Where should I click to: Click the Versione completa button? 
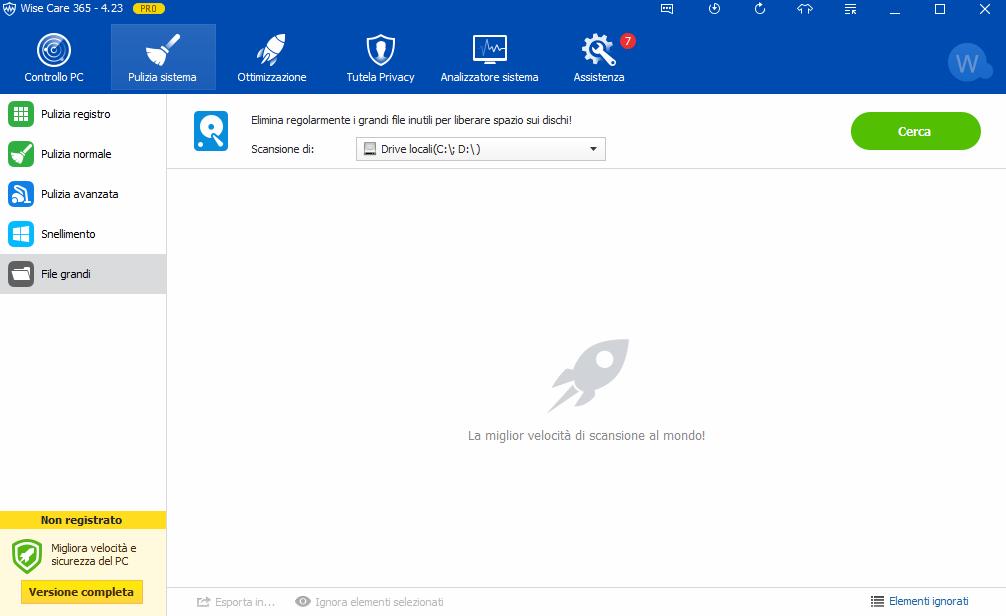(x=81, y=592)
